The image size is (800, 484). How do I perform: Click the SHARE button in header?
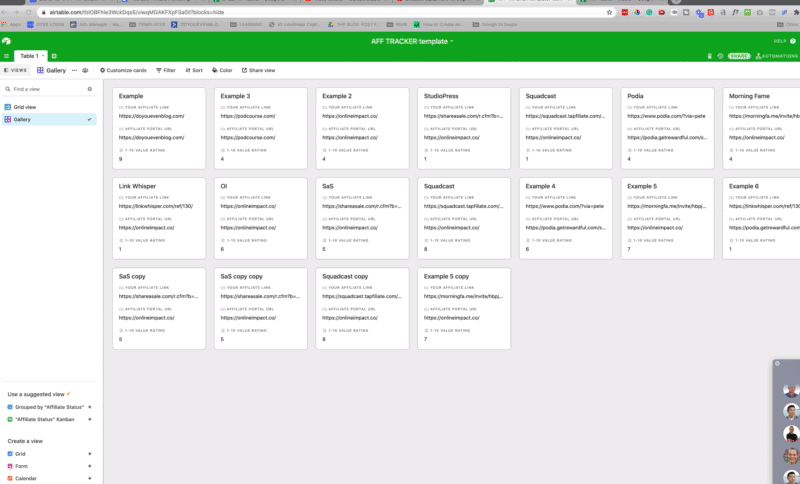(739, 56)
